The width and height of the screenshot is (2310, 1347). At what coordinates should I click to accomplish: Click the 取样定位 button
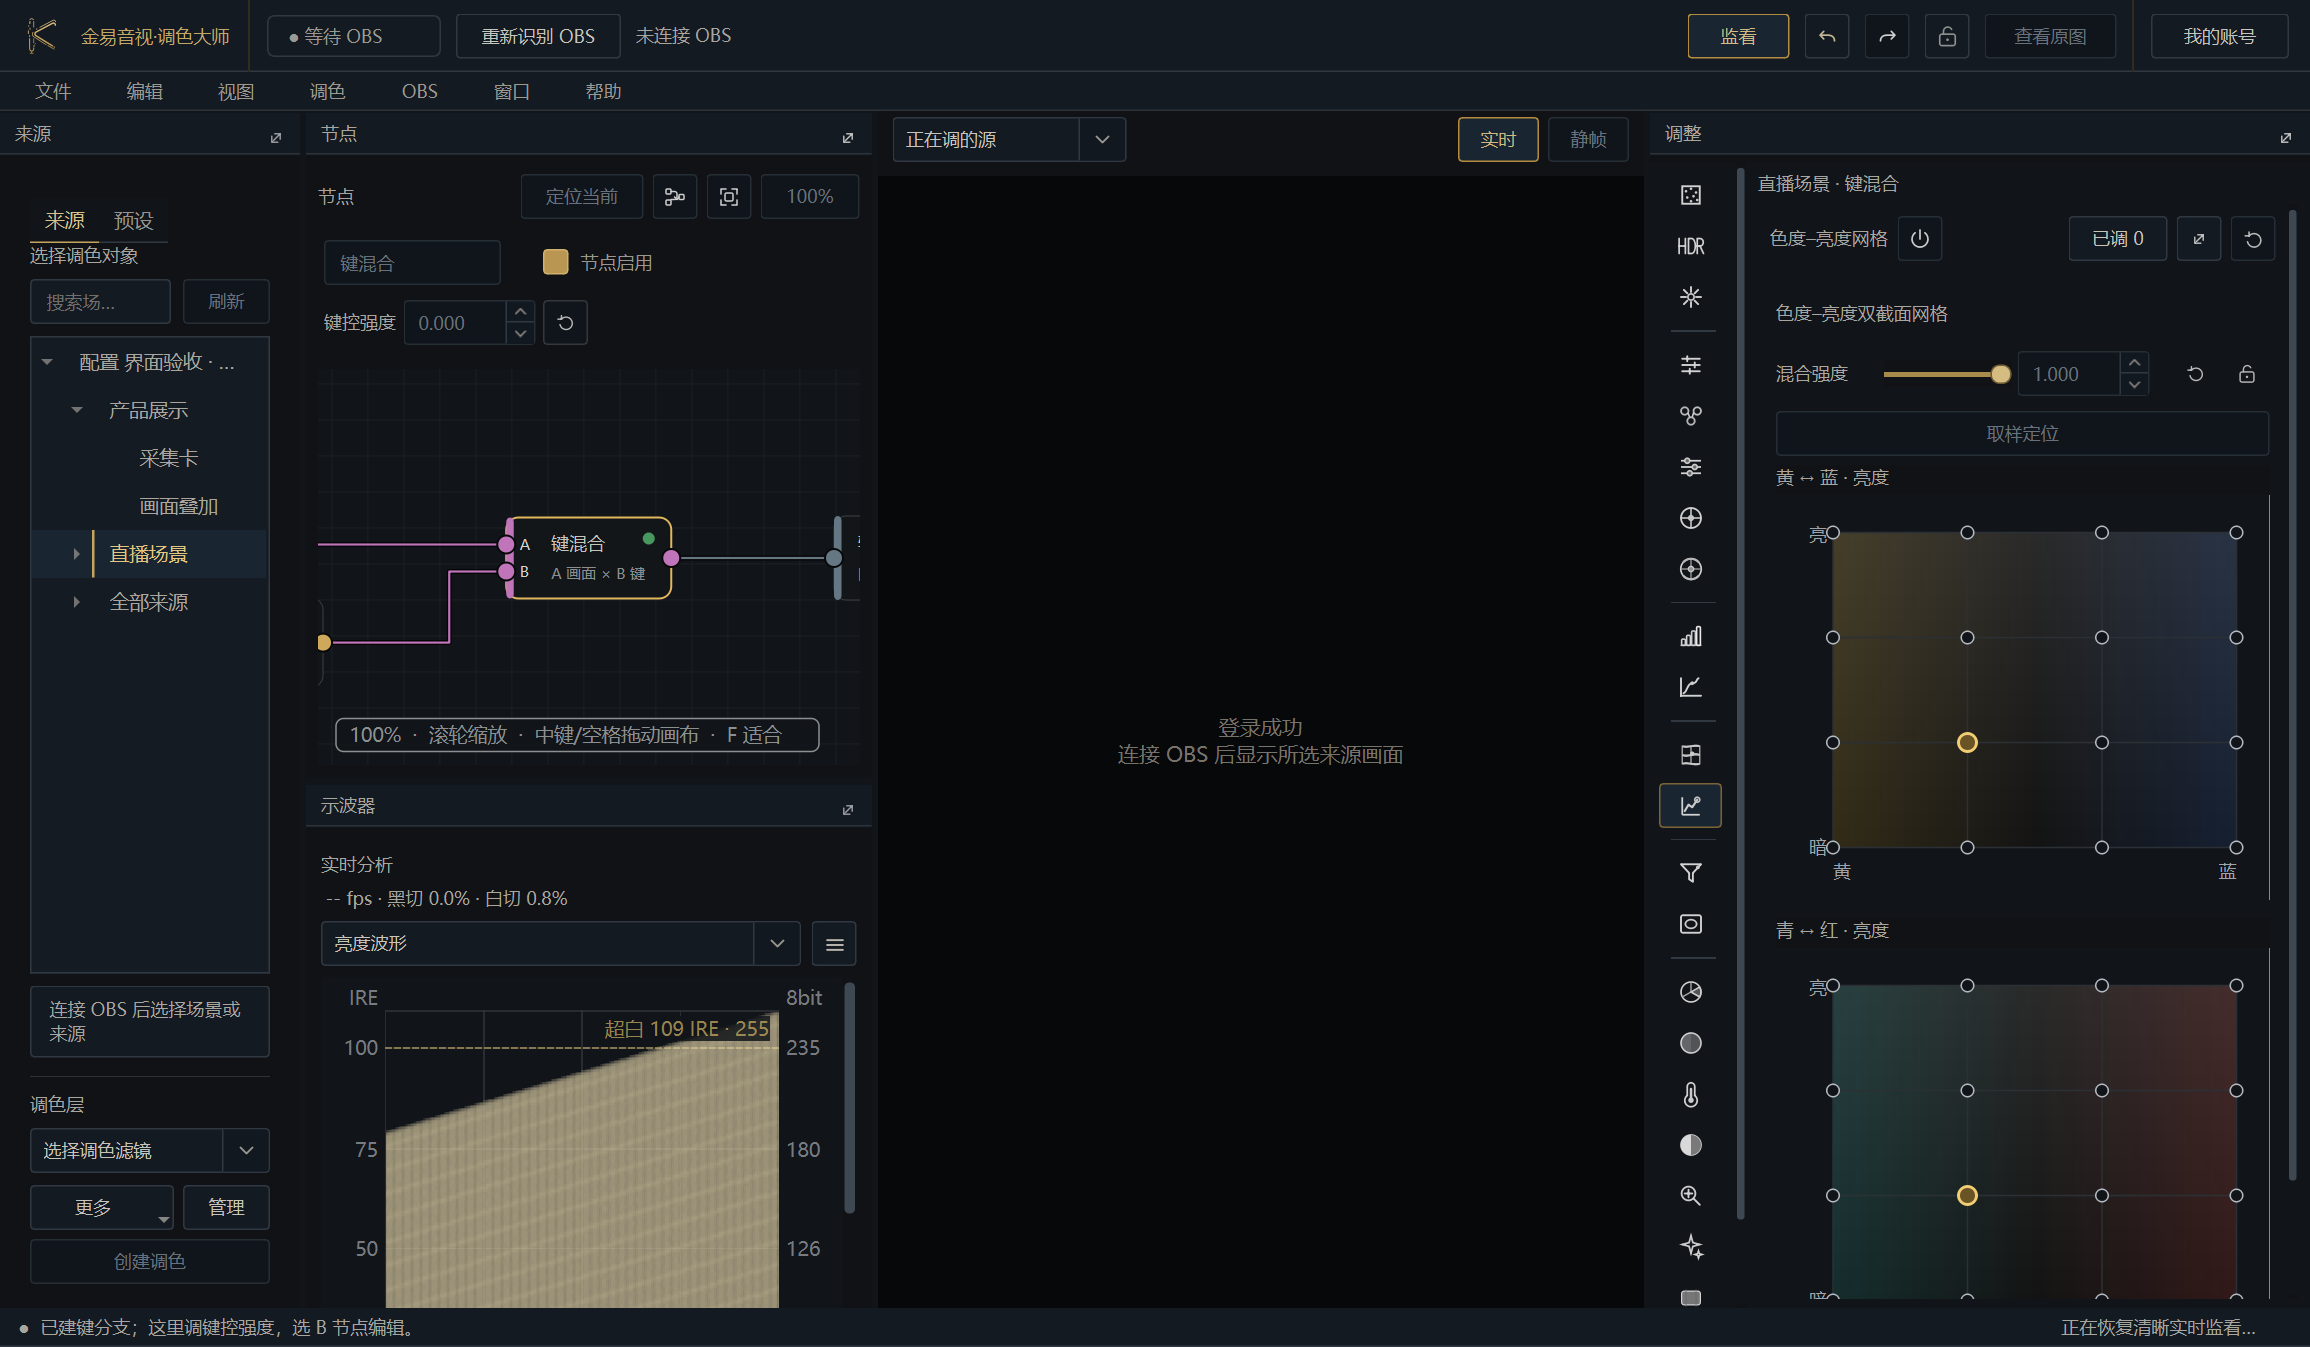click(2022, 434)
